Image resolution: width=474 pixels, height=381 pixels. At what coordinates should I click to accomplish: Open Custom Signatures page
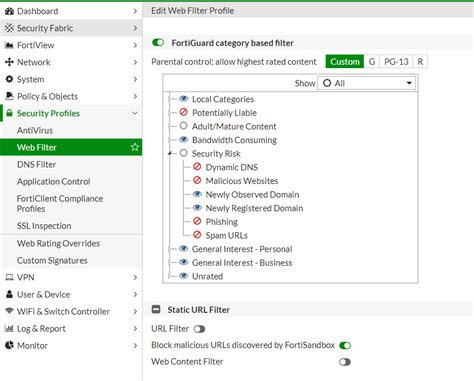pyautogui.click(x=71, y=260)
